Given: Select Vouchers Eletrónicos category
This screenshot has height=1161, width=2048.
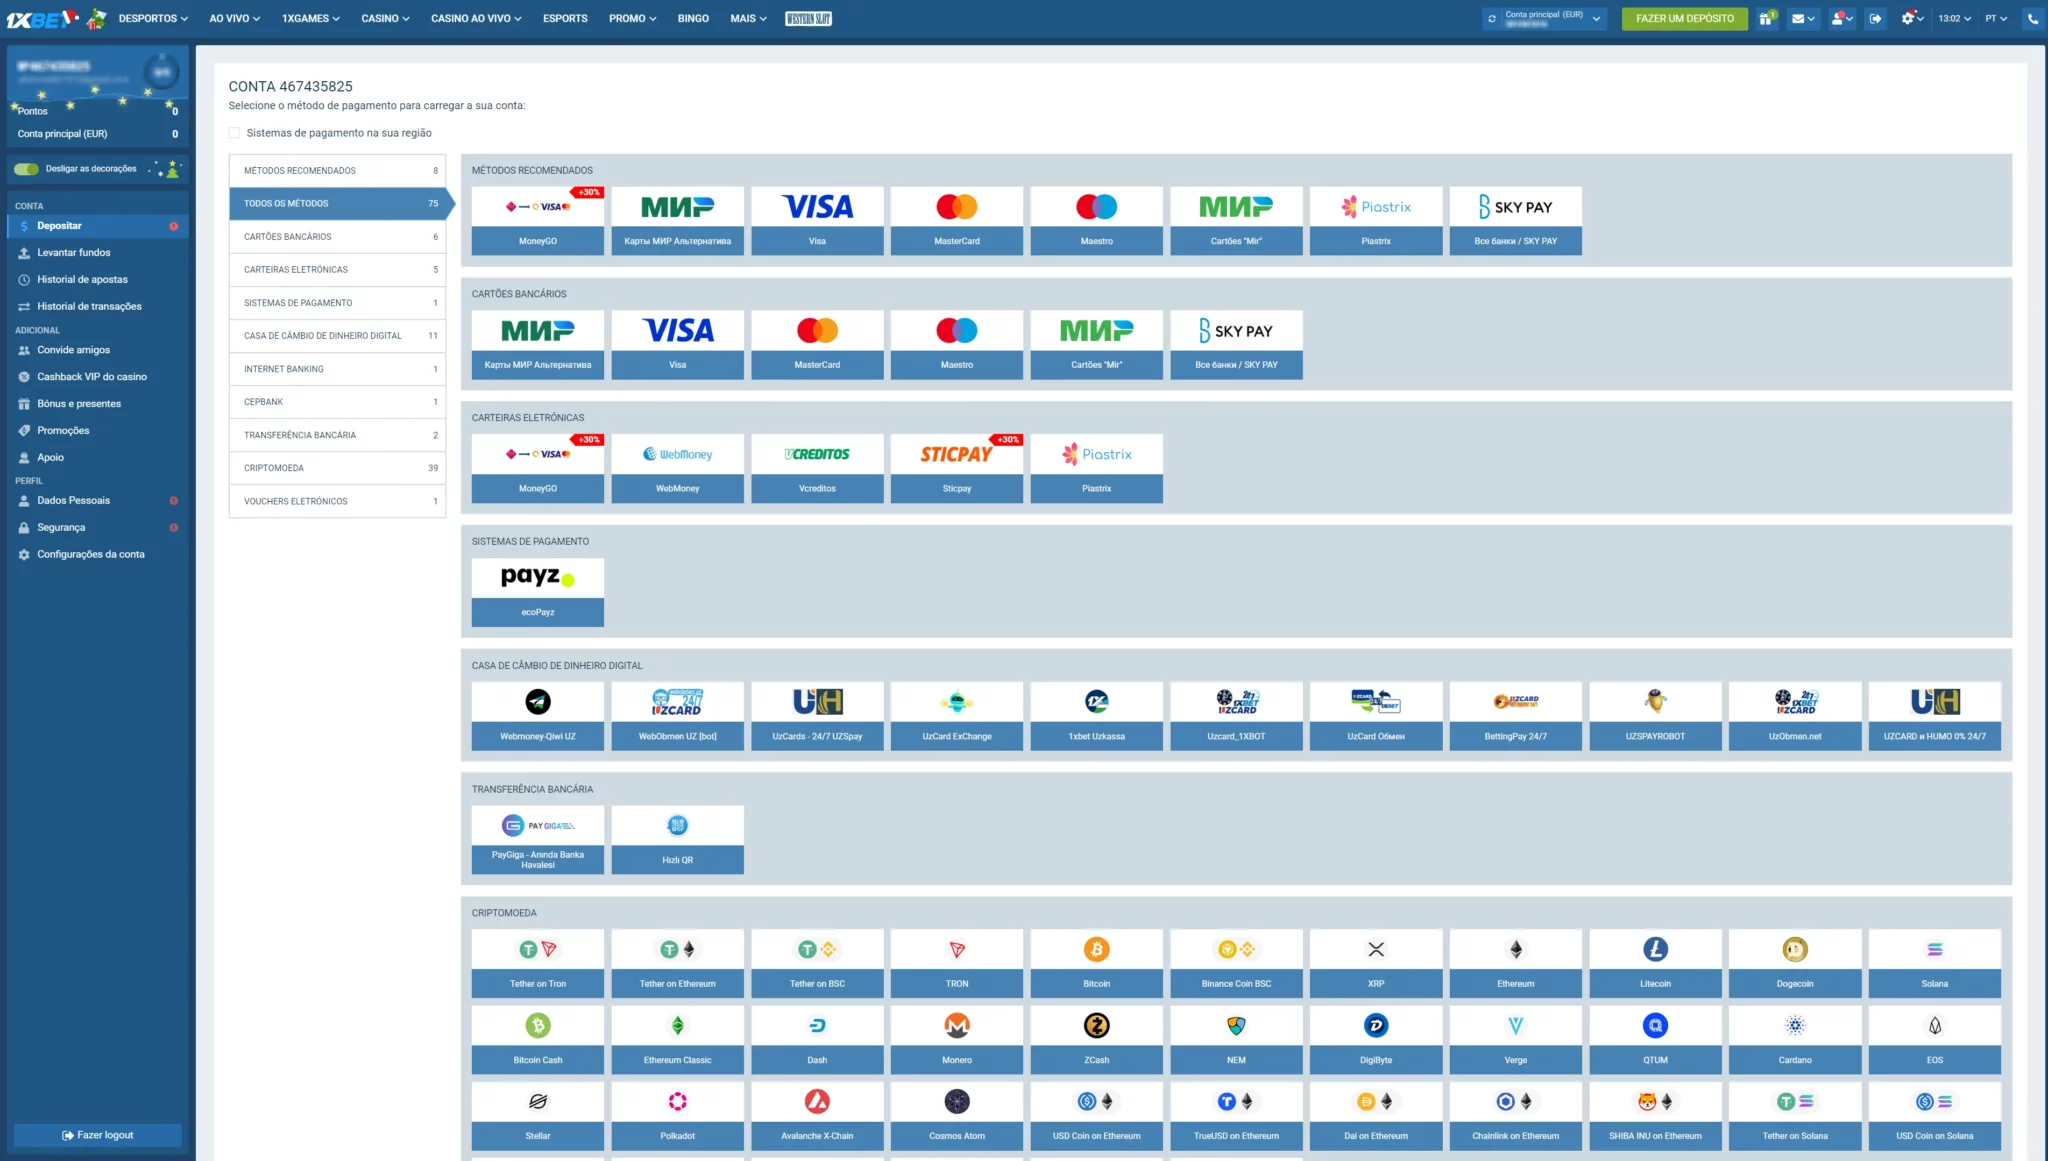Looking at the screenshot, I should click(x=337, y=501).
